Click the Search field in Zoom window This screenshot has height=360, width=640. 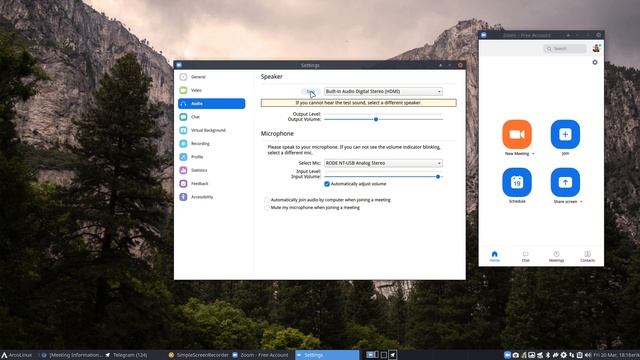(x=565, y=49)
